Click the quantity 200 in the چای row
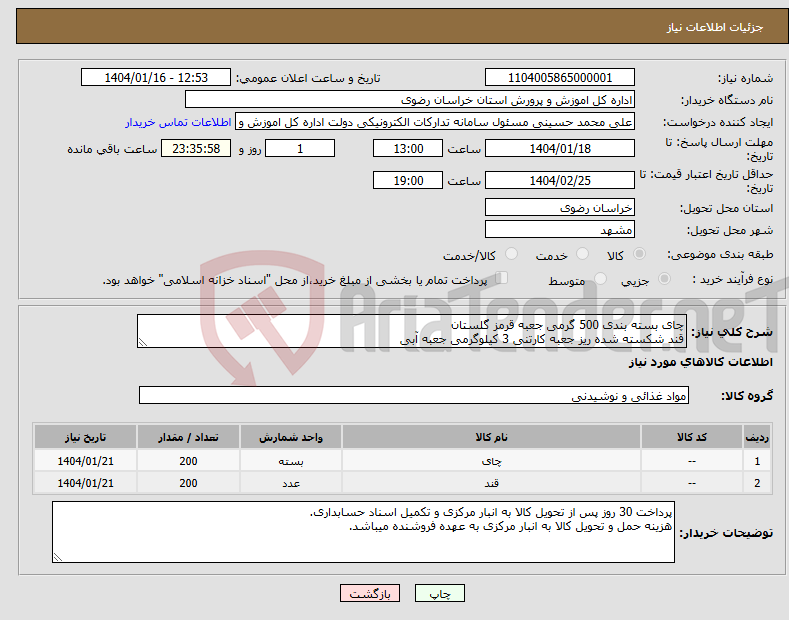 (x=188, y=461)
